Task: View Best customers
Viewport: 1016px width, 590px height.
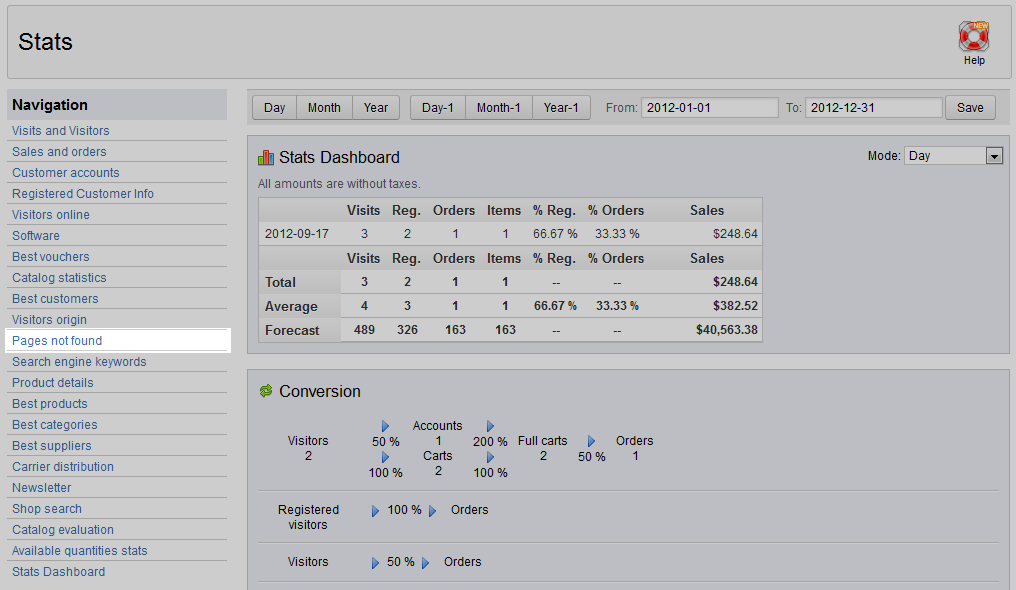Action: point(55,299)
